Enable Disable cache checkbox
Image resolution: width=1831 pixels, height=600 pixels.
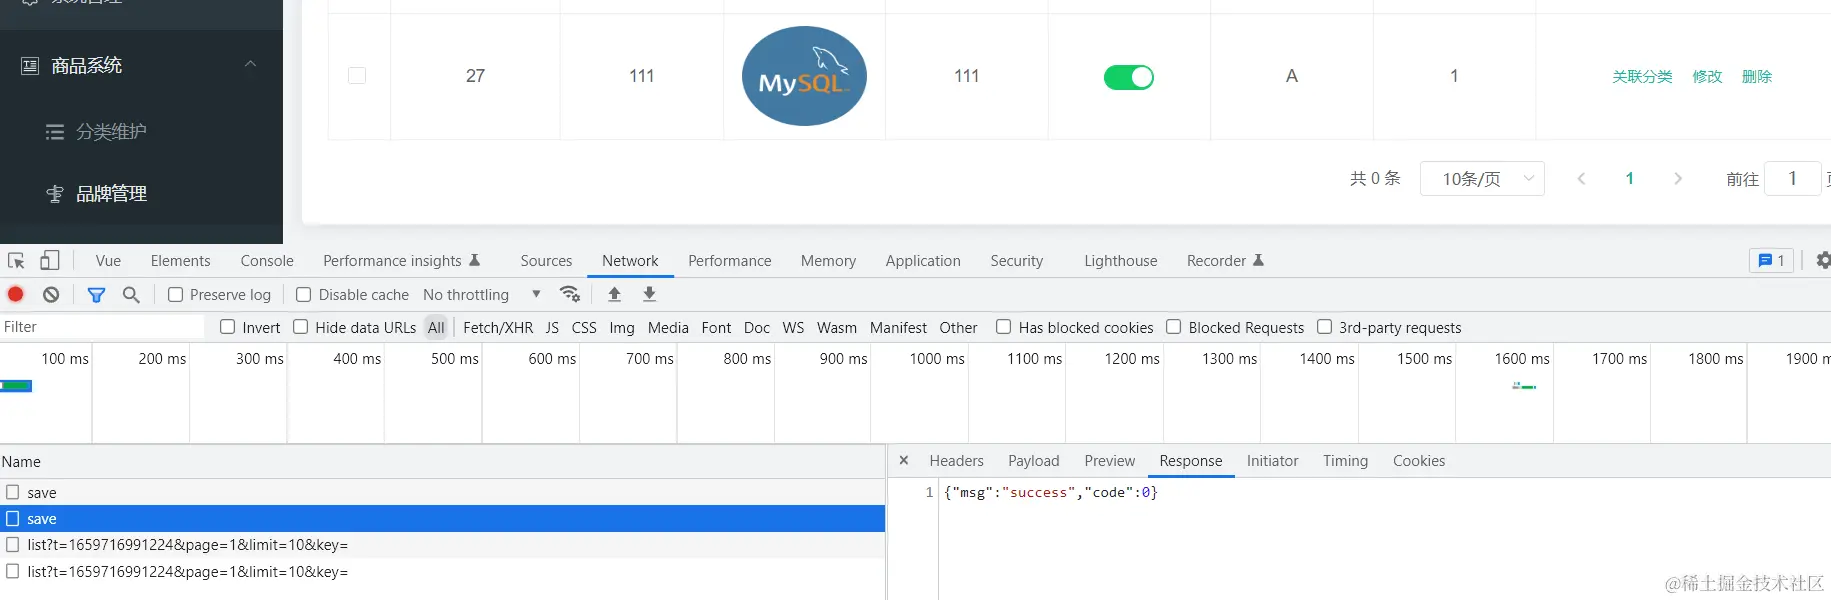[x=304, y=294]
